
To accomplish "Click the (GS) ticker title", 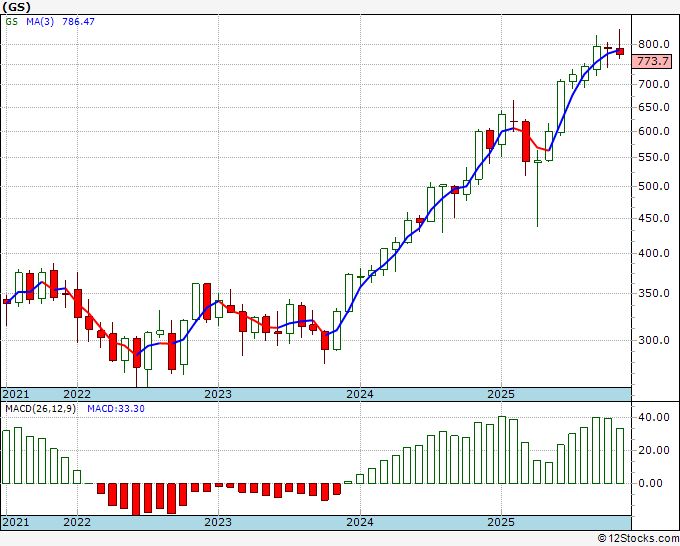I will coord(16,7).
